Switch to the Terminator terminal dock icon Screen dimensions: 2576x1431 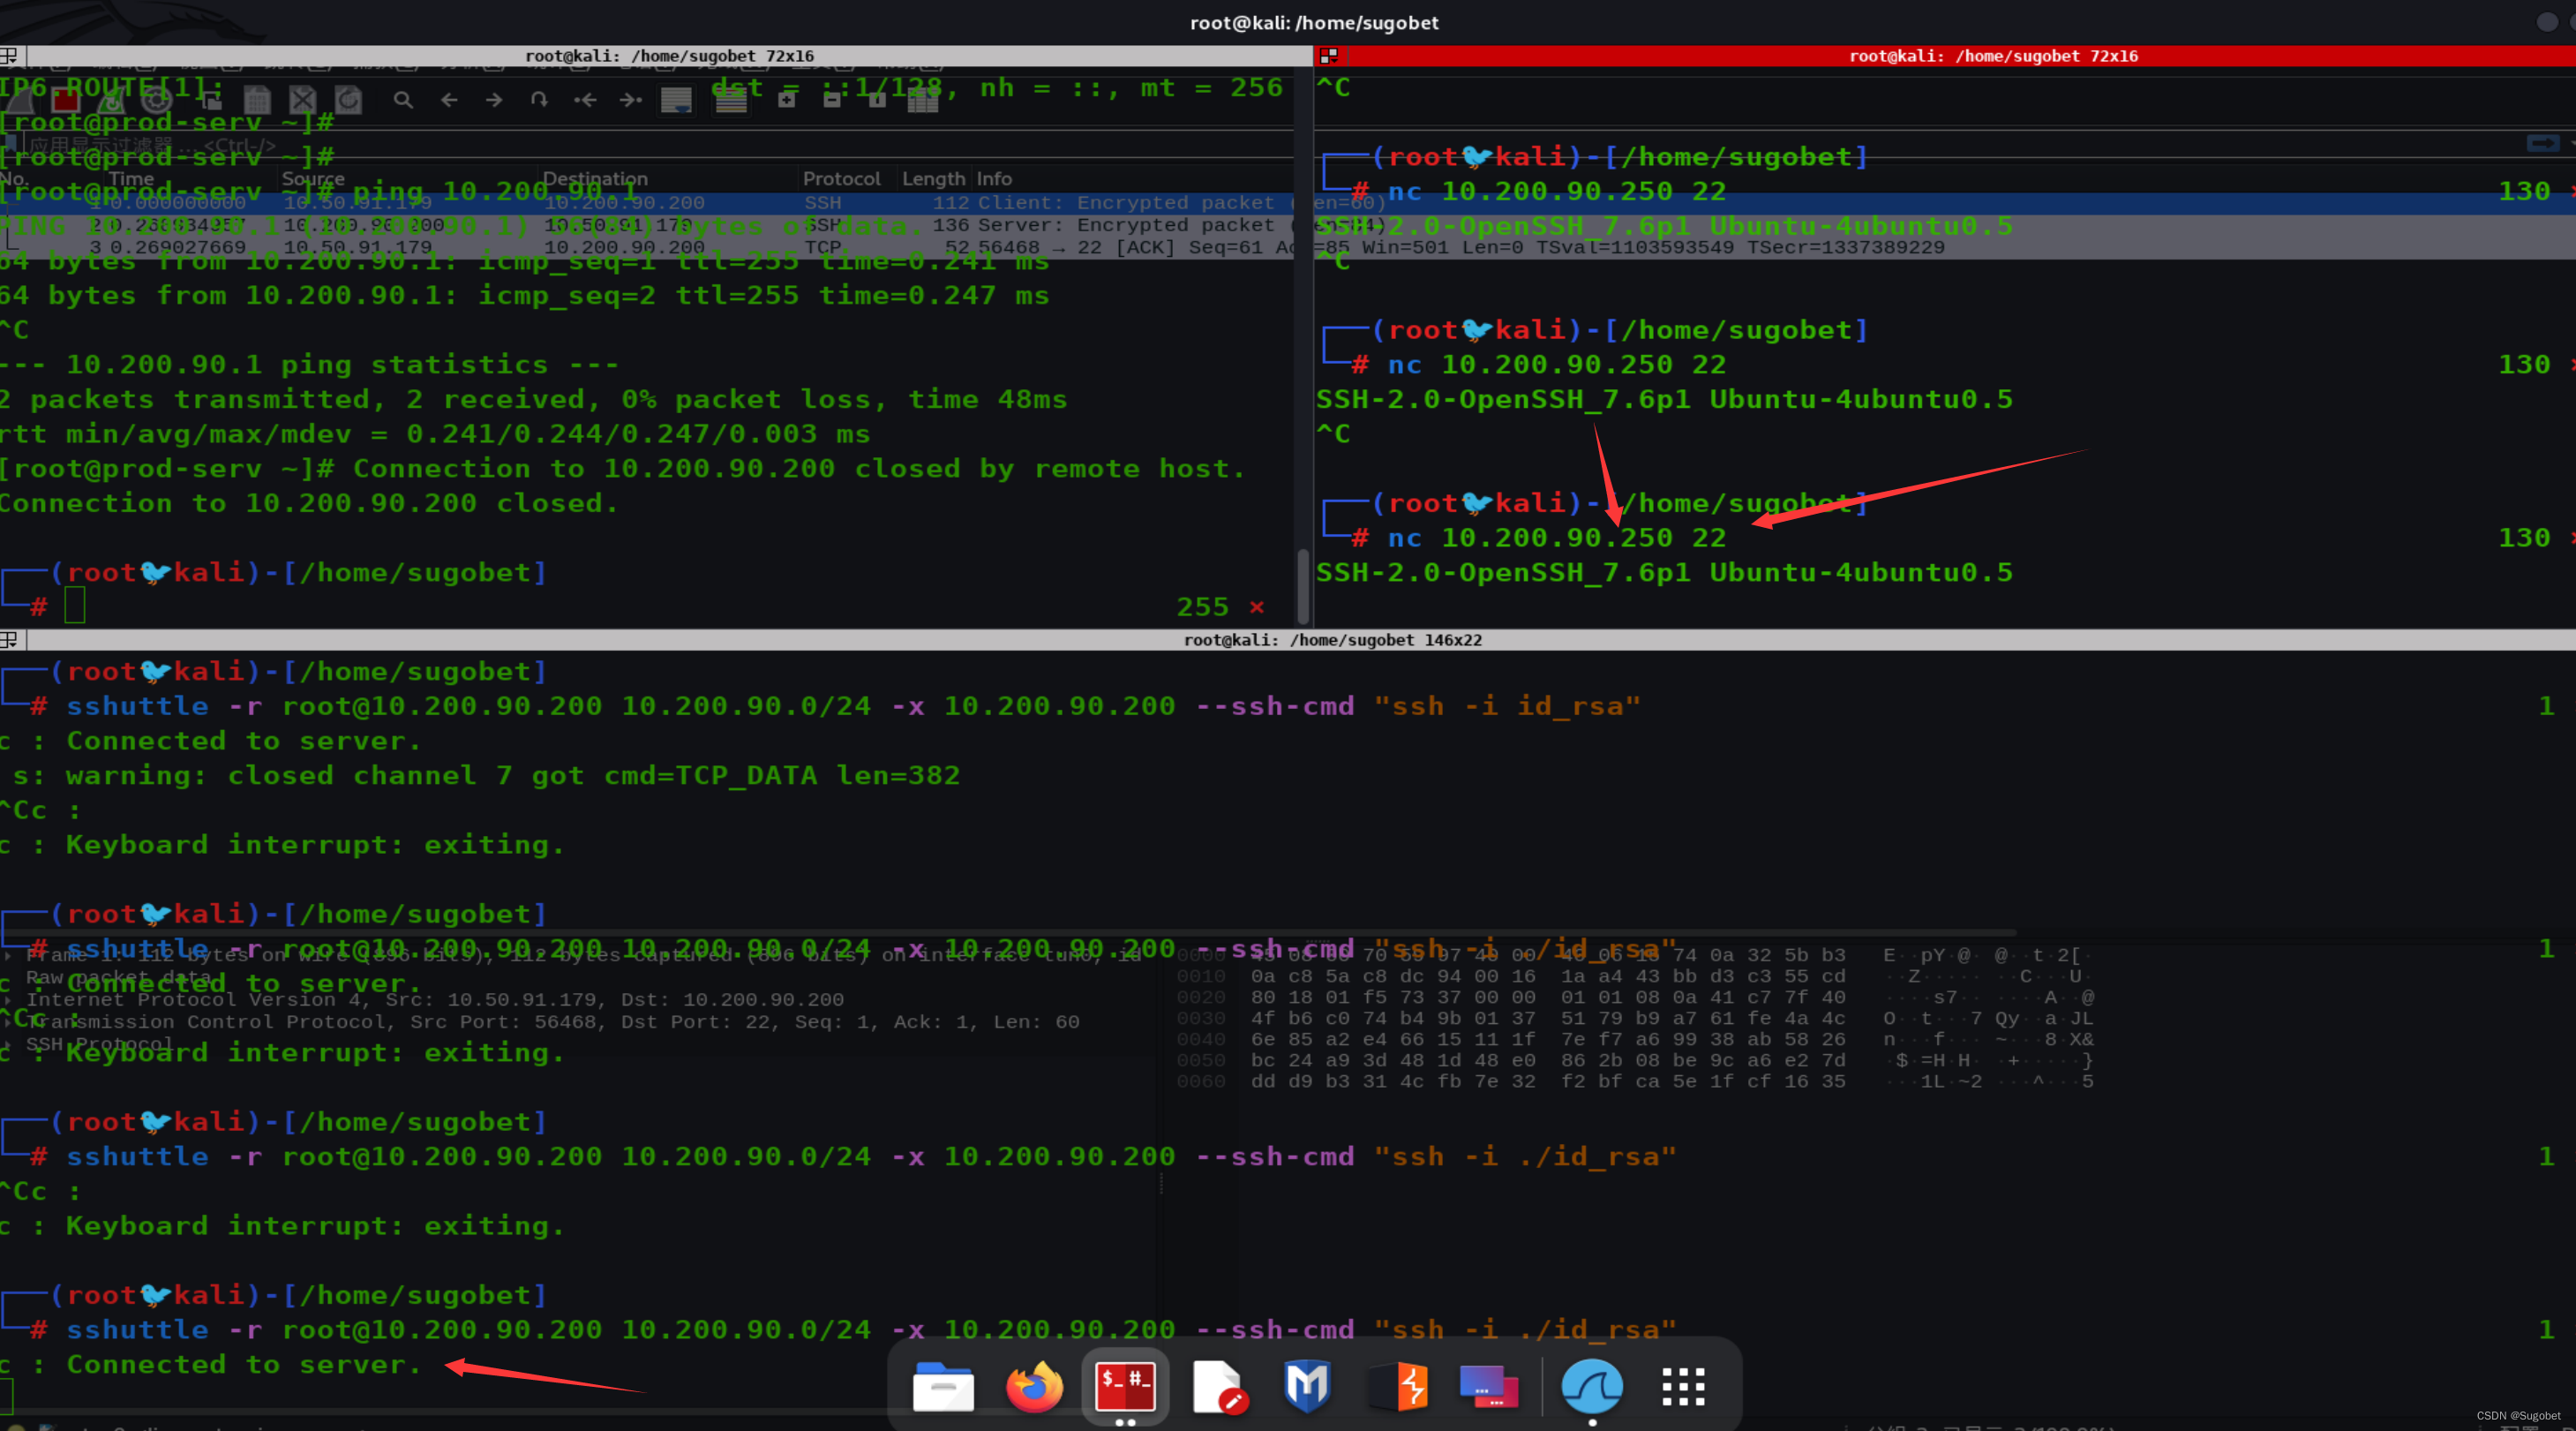click(x=1125, y=1387)
